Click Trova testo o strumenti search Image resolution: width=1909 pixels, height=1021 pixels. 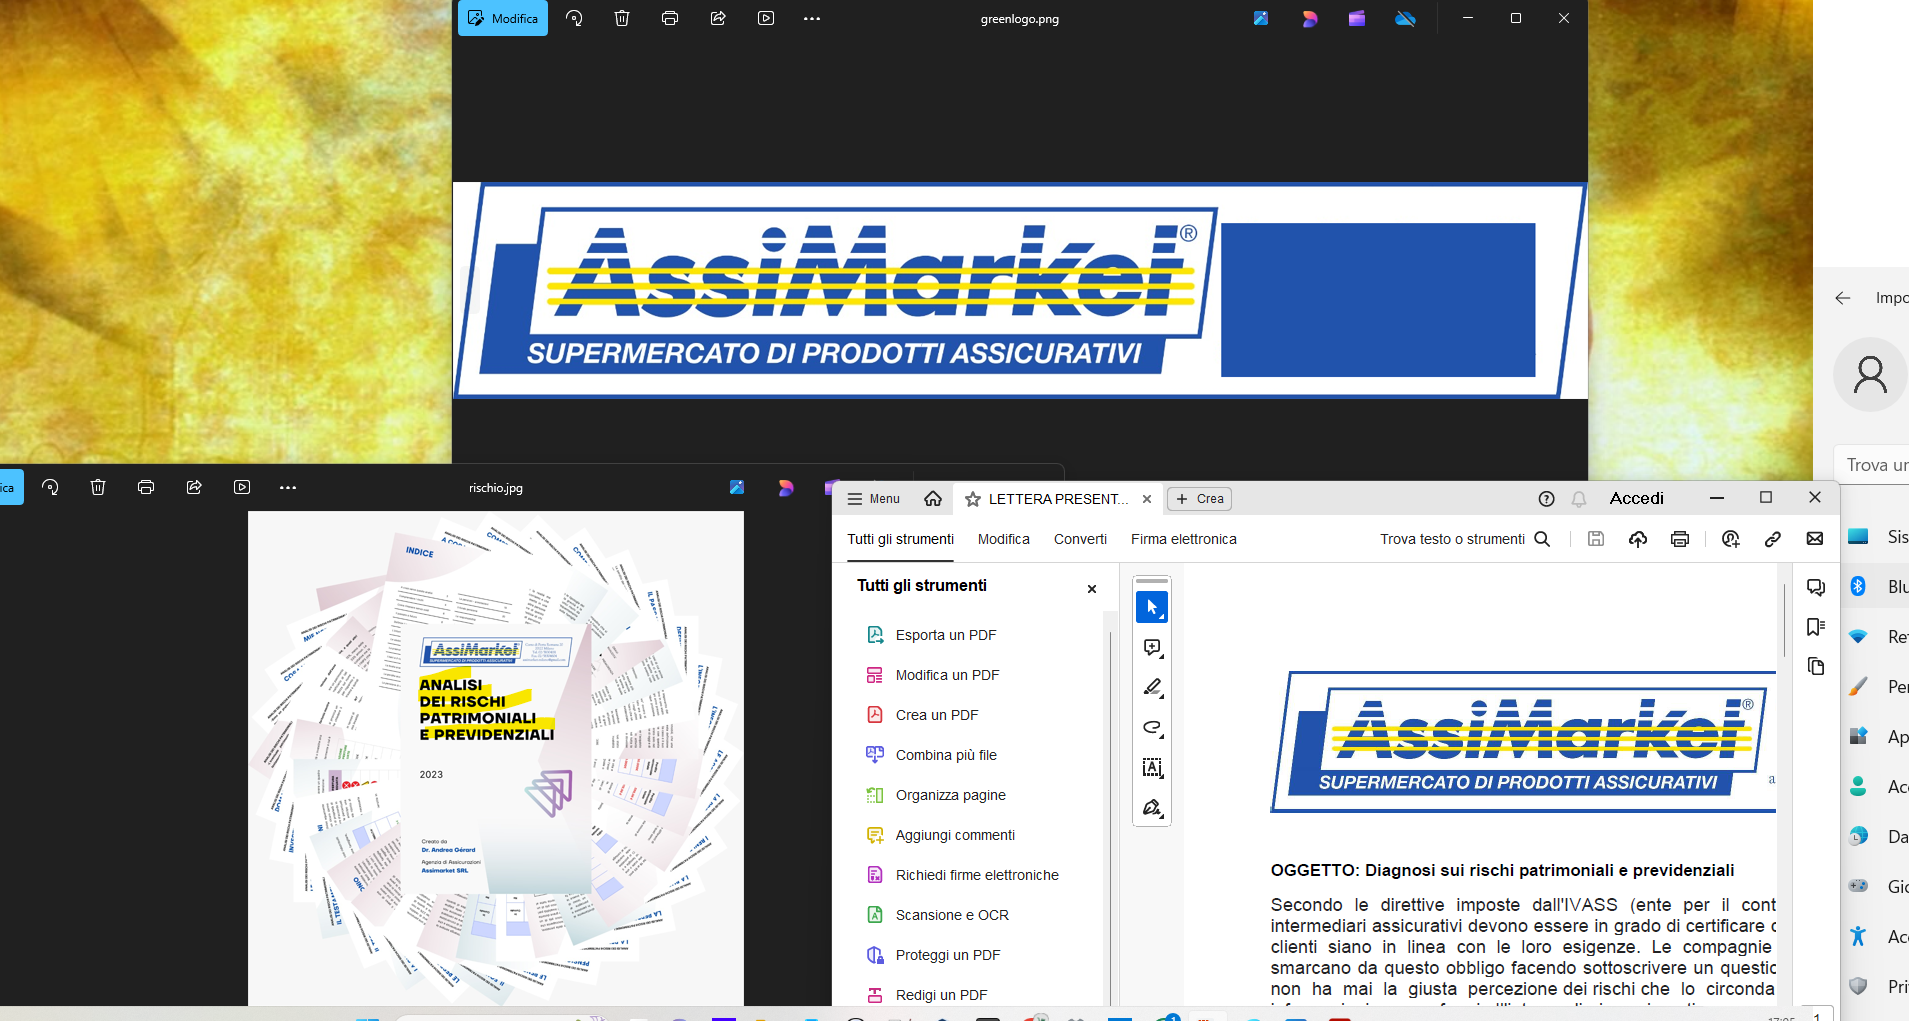[1465, 539]
